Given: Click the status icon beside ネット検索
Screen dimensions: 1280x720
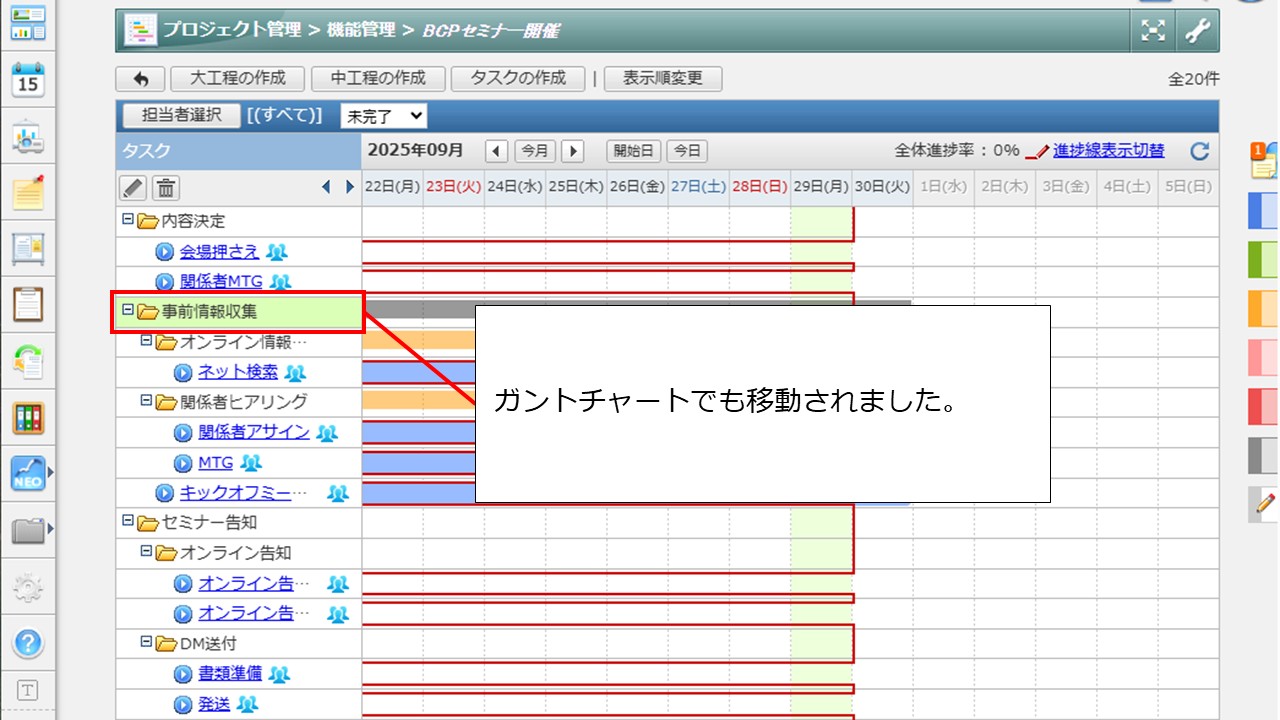Looking at the screenshot, I should [x=183, y=373].
